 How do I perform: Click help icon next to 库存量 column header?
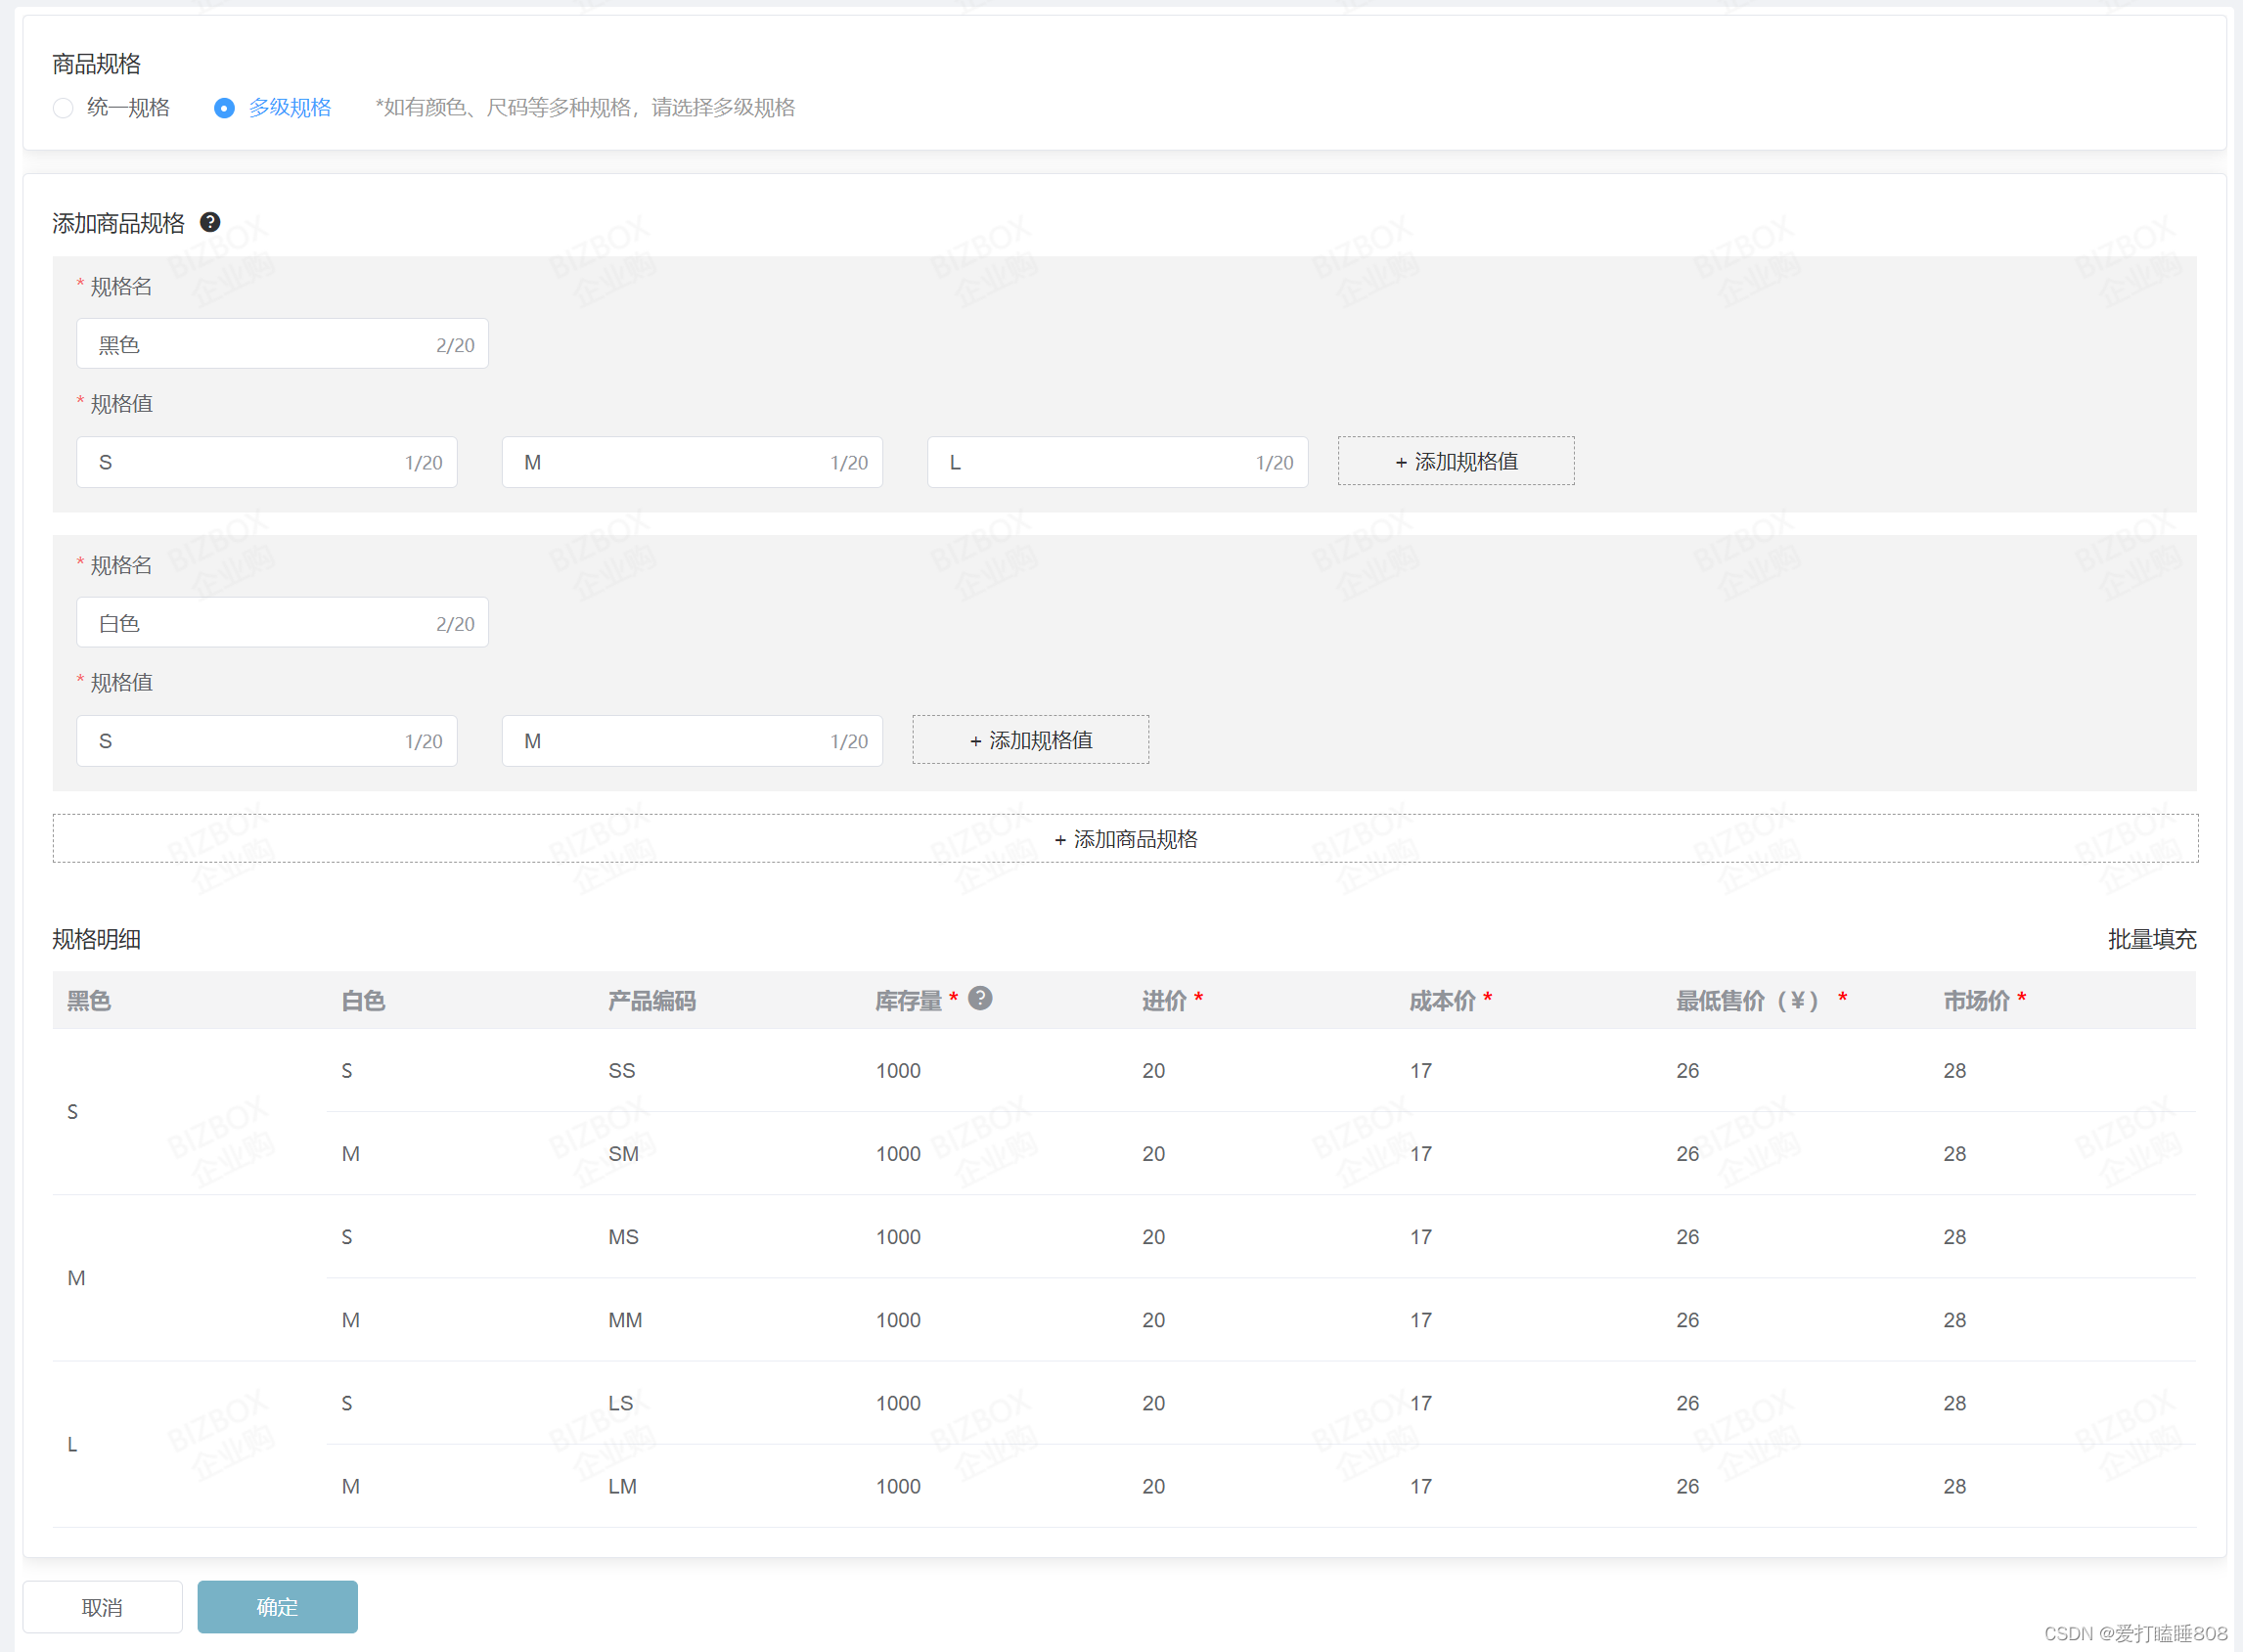[980, 998]
